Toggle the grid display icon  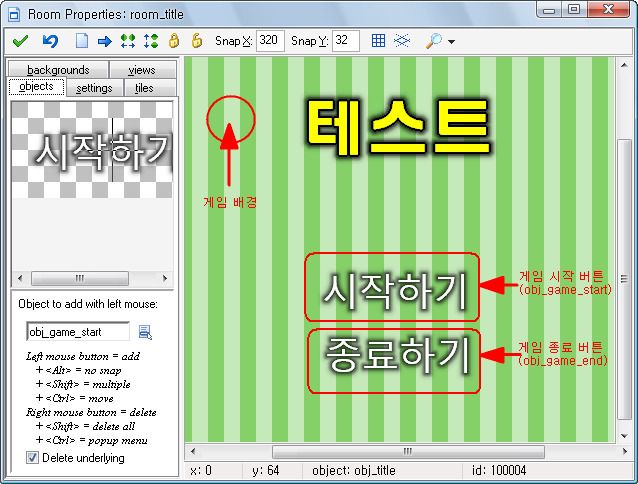[378, 41]
